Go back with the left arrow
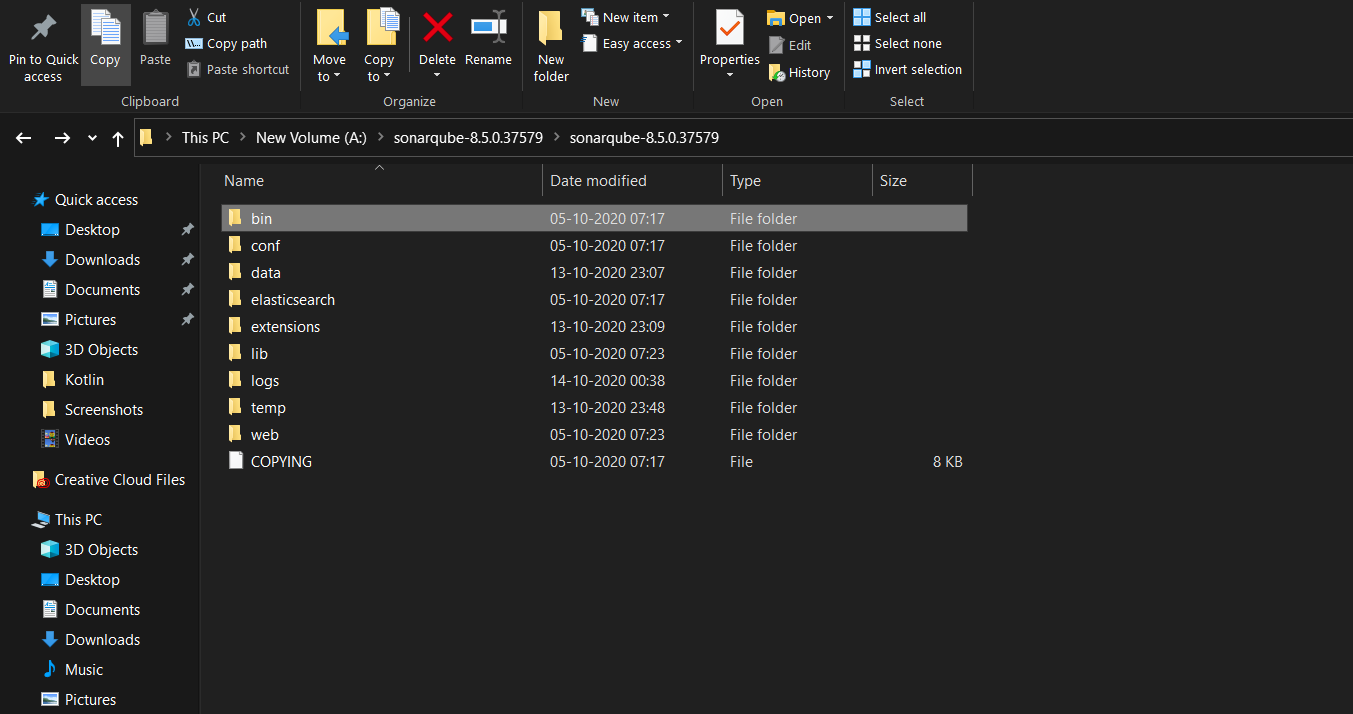This screenshot has height=714, width=1353. (x=24, y=138)
